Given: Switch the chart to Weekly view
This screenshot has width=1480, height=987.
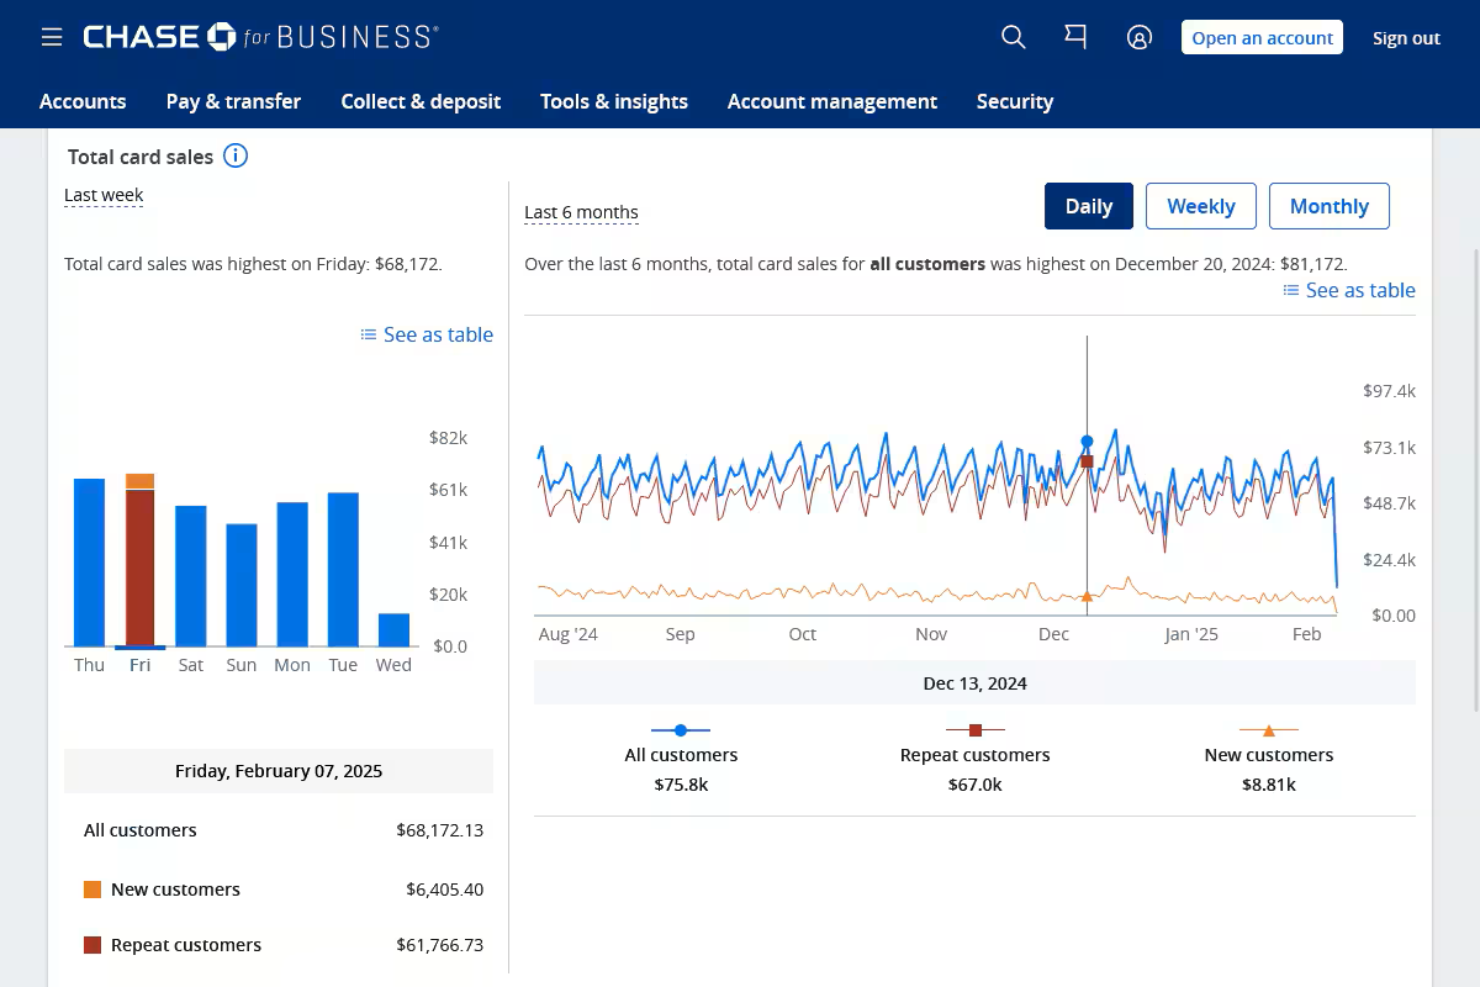Looking at the screenshot, I should tap(1200, 206).
